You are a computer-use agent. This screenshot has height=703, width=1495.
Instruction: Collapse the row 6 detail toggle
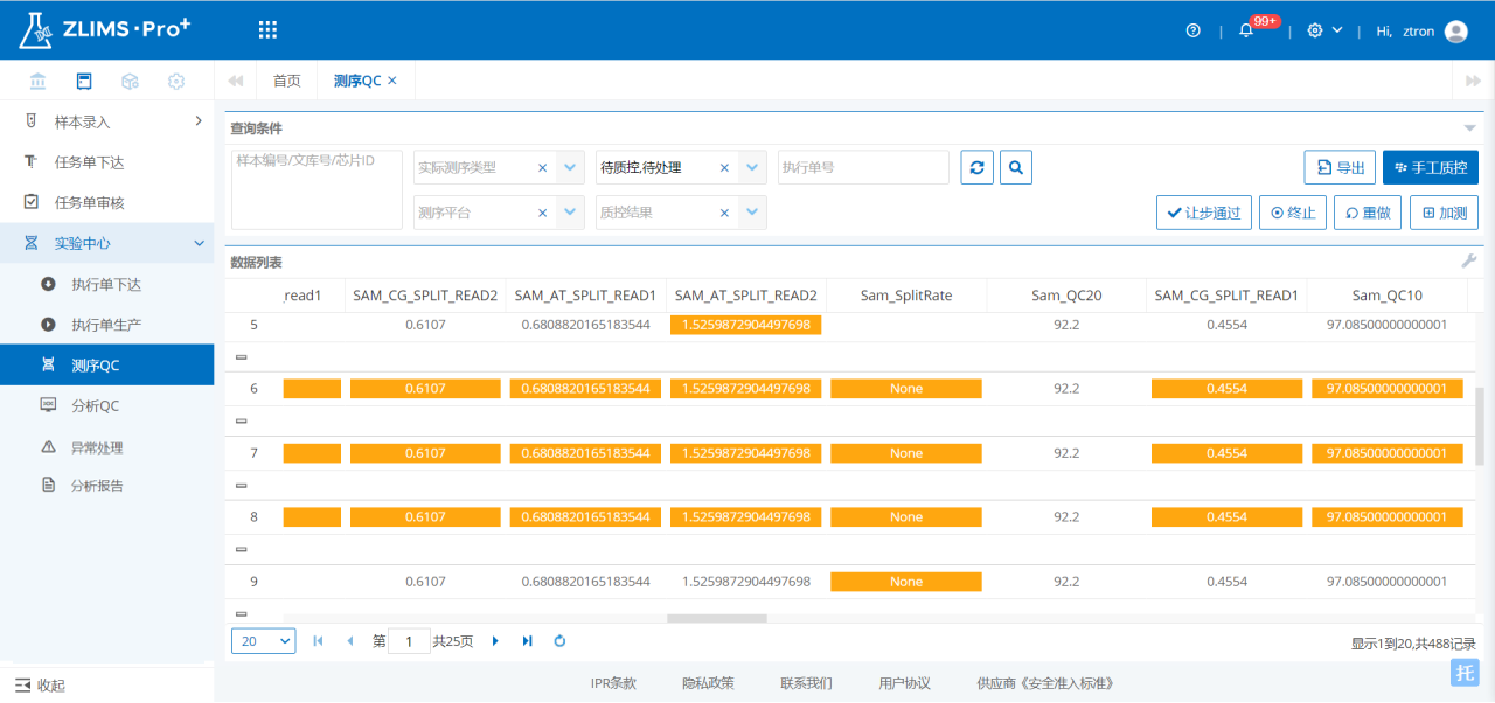[241, 421]
